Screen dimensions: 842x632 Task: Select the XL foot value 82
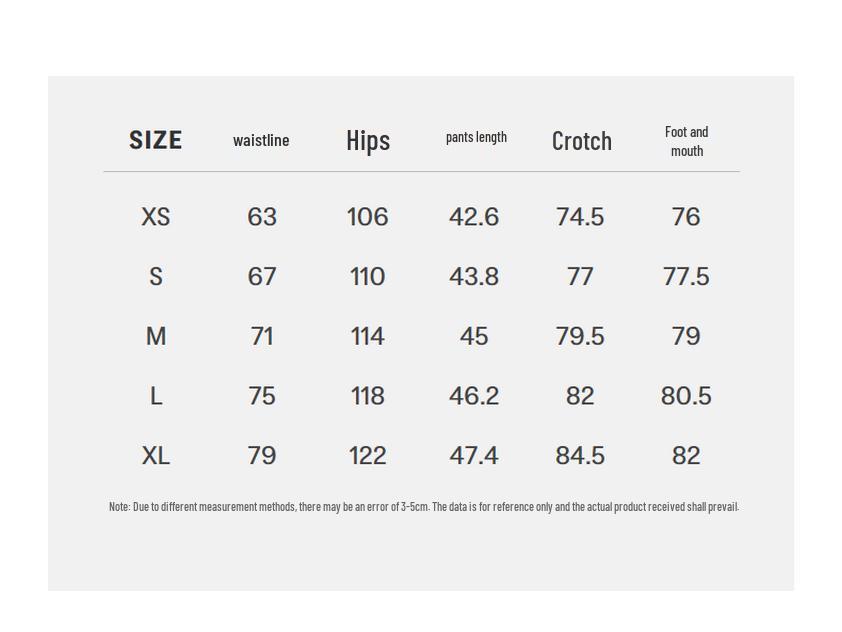(686, 456)
